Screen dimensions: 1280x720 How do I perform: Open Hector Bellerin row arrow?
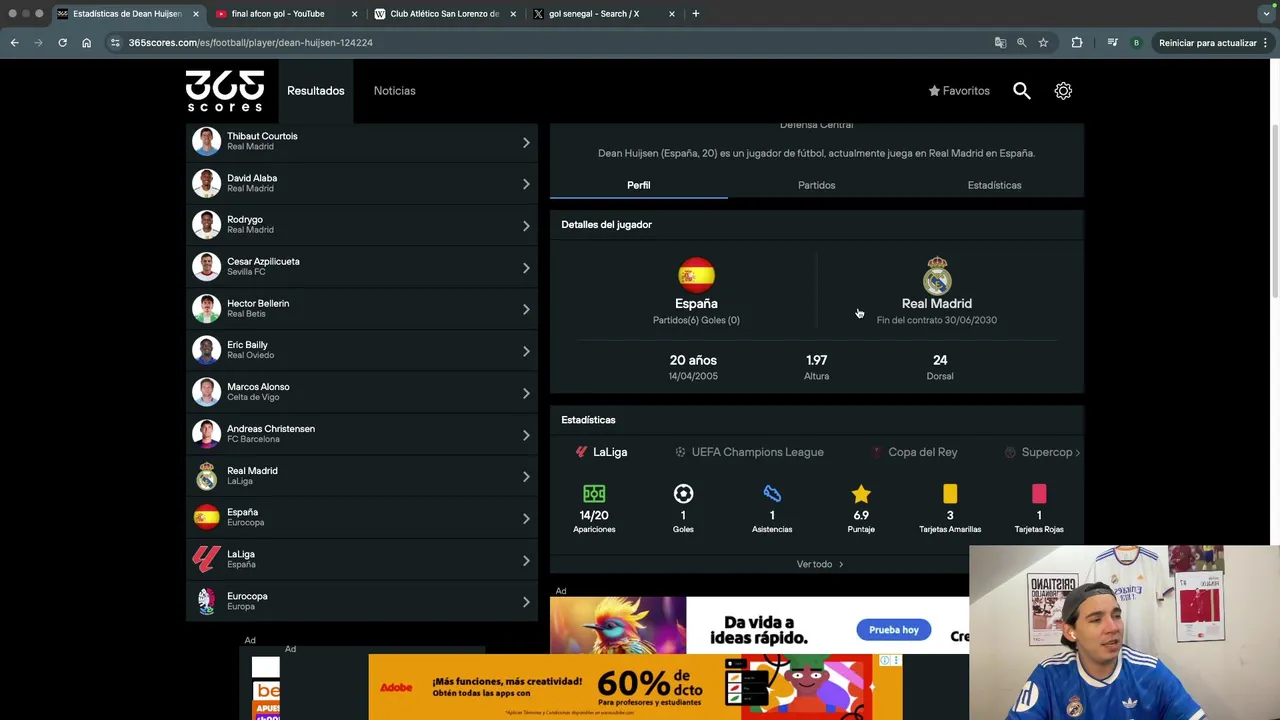pyautogui.click(x=526, y=309)
